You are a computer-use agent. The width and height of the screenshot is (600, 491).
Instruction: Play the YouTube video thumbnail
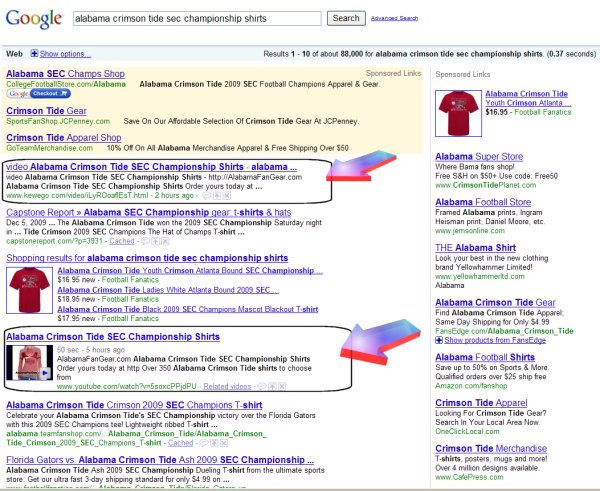point(29,363)
